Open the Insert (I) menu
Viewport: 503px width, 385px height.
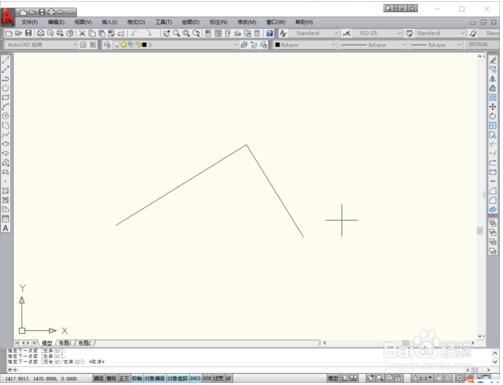click(x=109, y=22)
